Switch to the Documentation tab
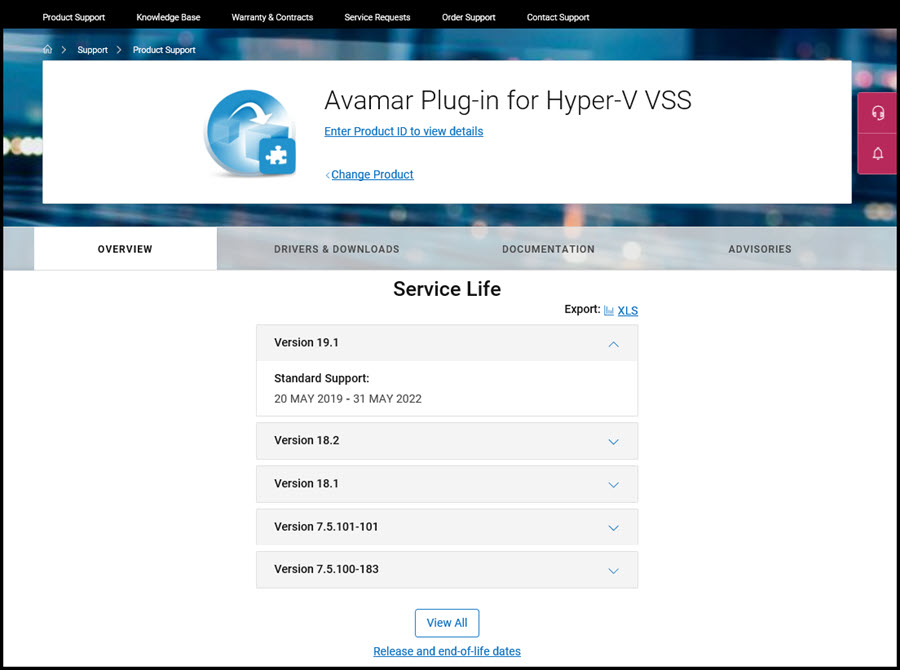This screenshot has width=900, height=670. point(548,249)
